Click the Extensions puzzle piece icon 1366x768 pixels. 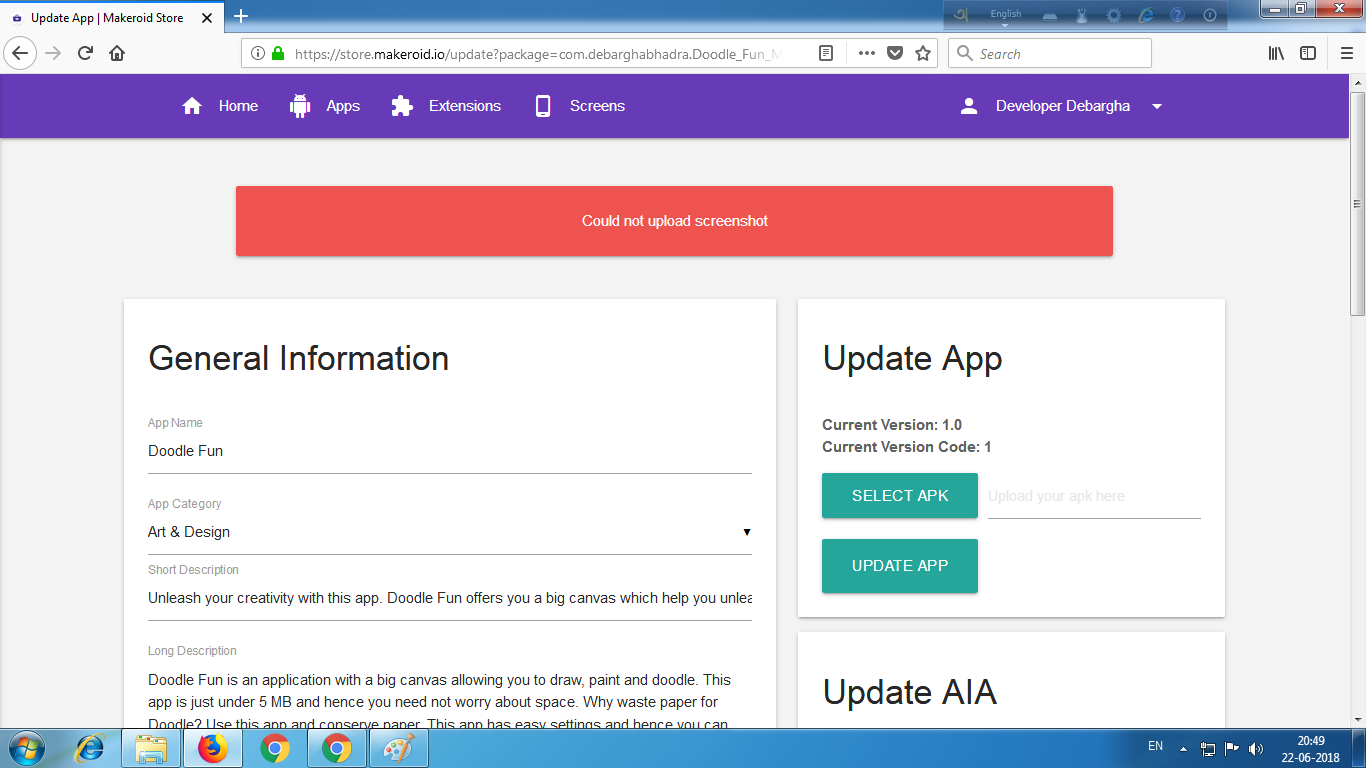pos(402,106)
